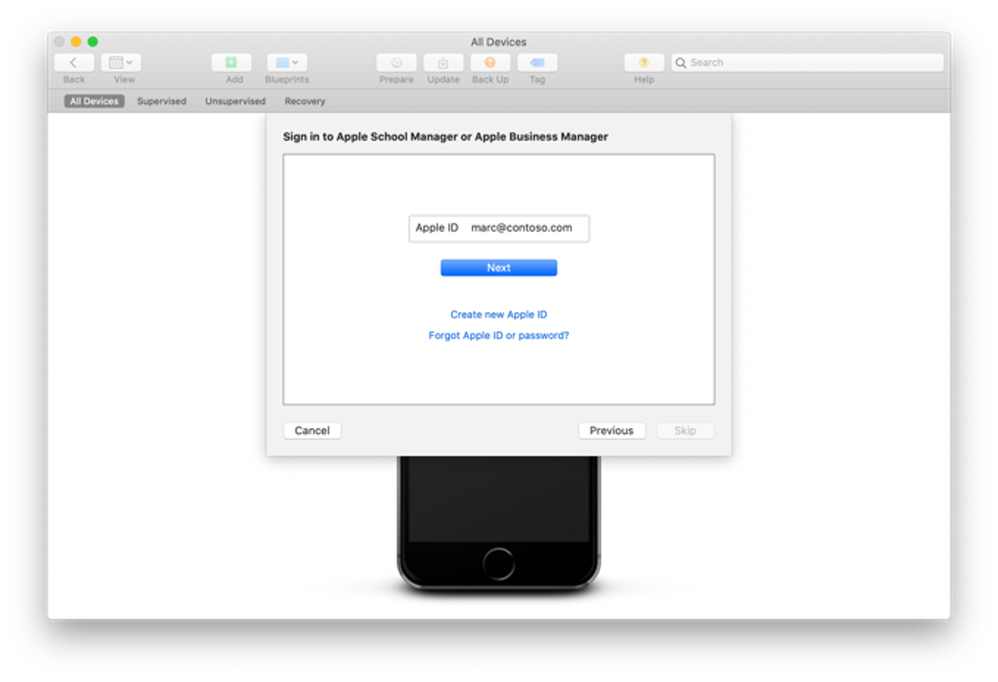The image size is (998, 682).
Task: Open Blueprints from the toolbar
Action: coord(281,62)
